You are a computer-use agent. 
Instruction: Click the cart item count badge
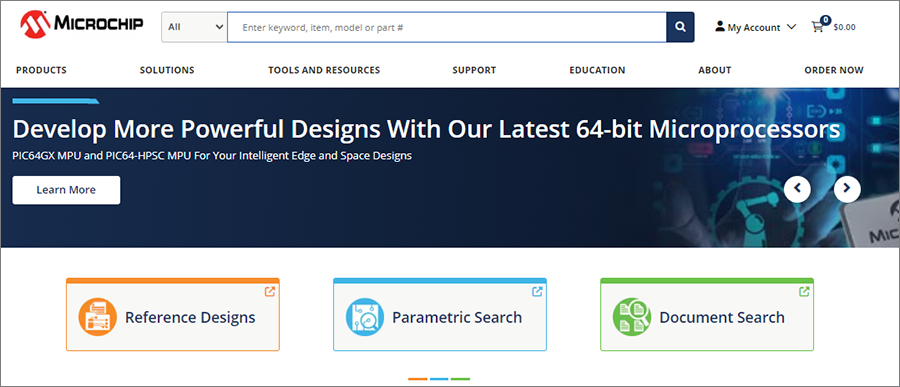[x=825, y=20]
